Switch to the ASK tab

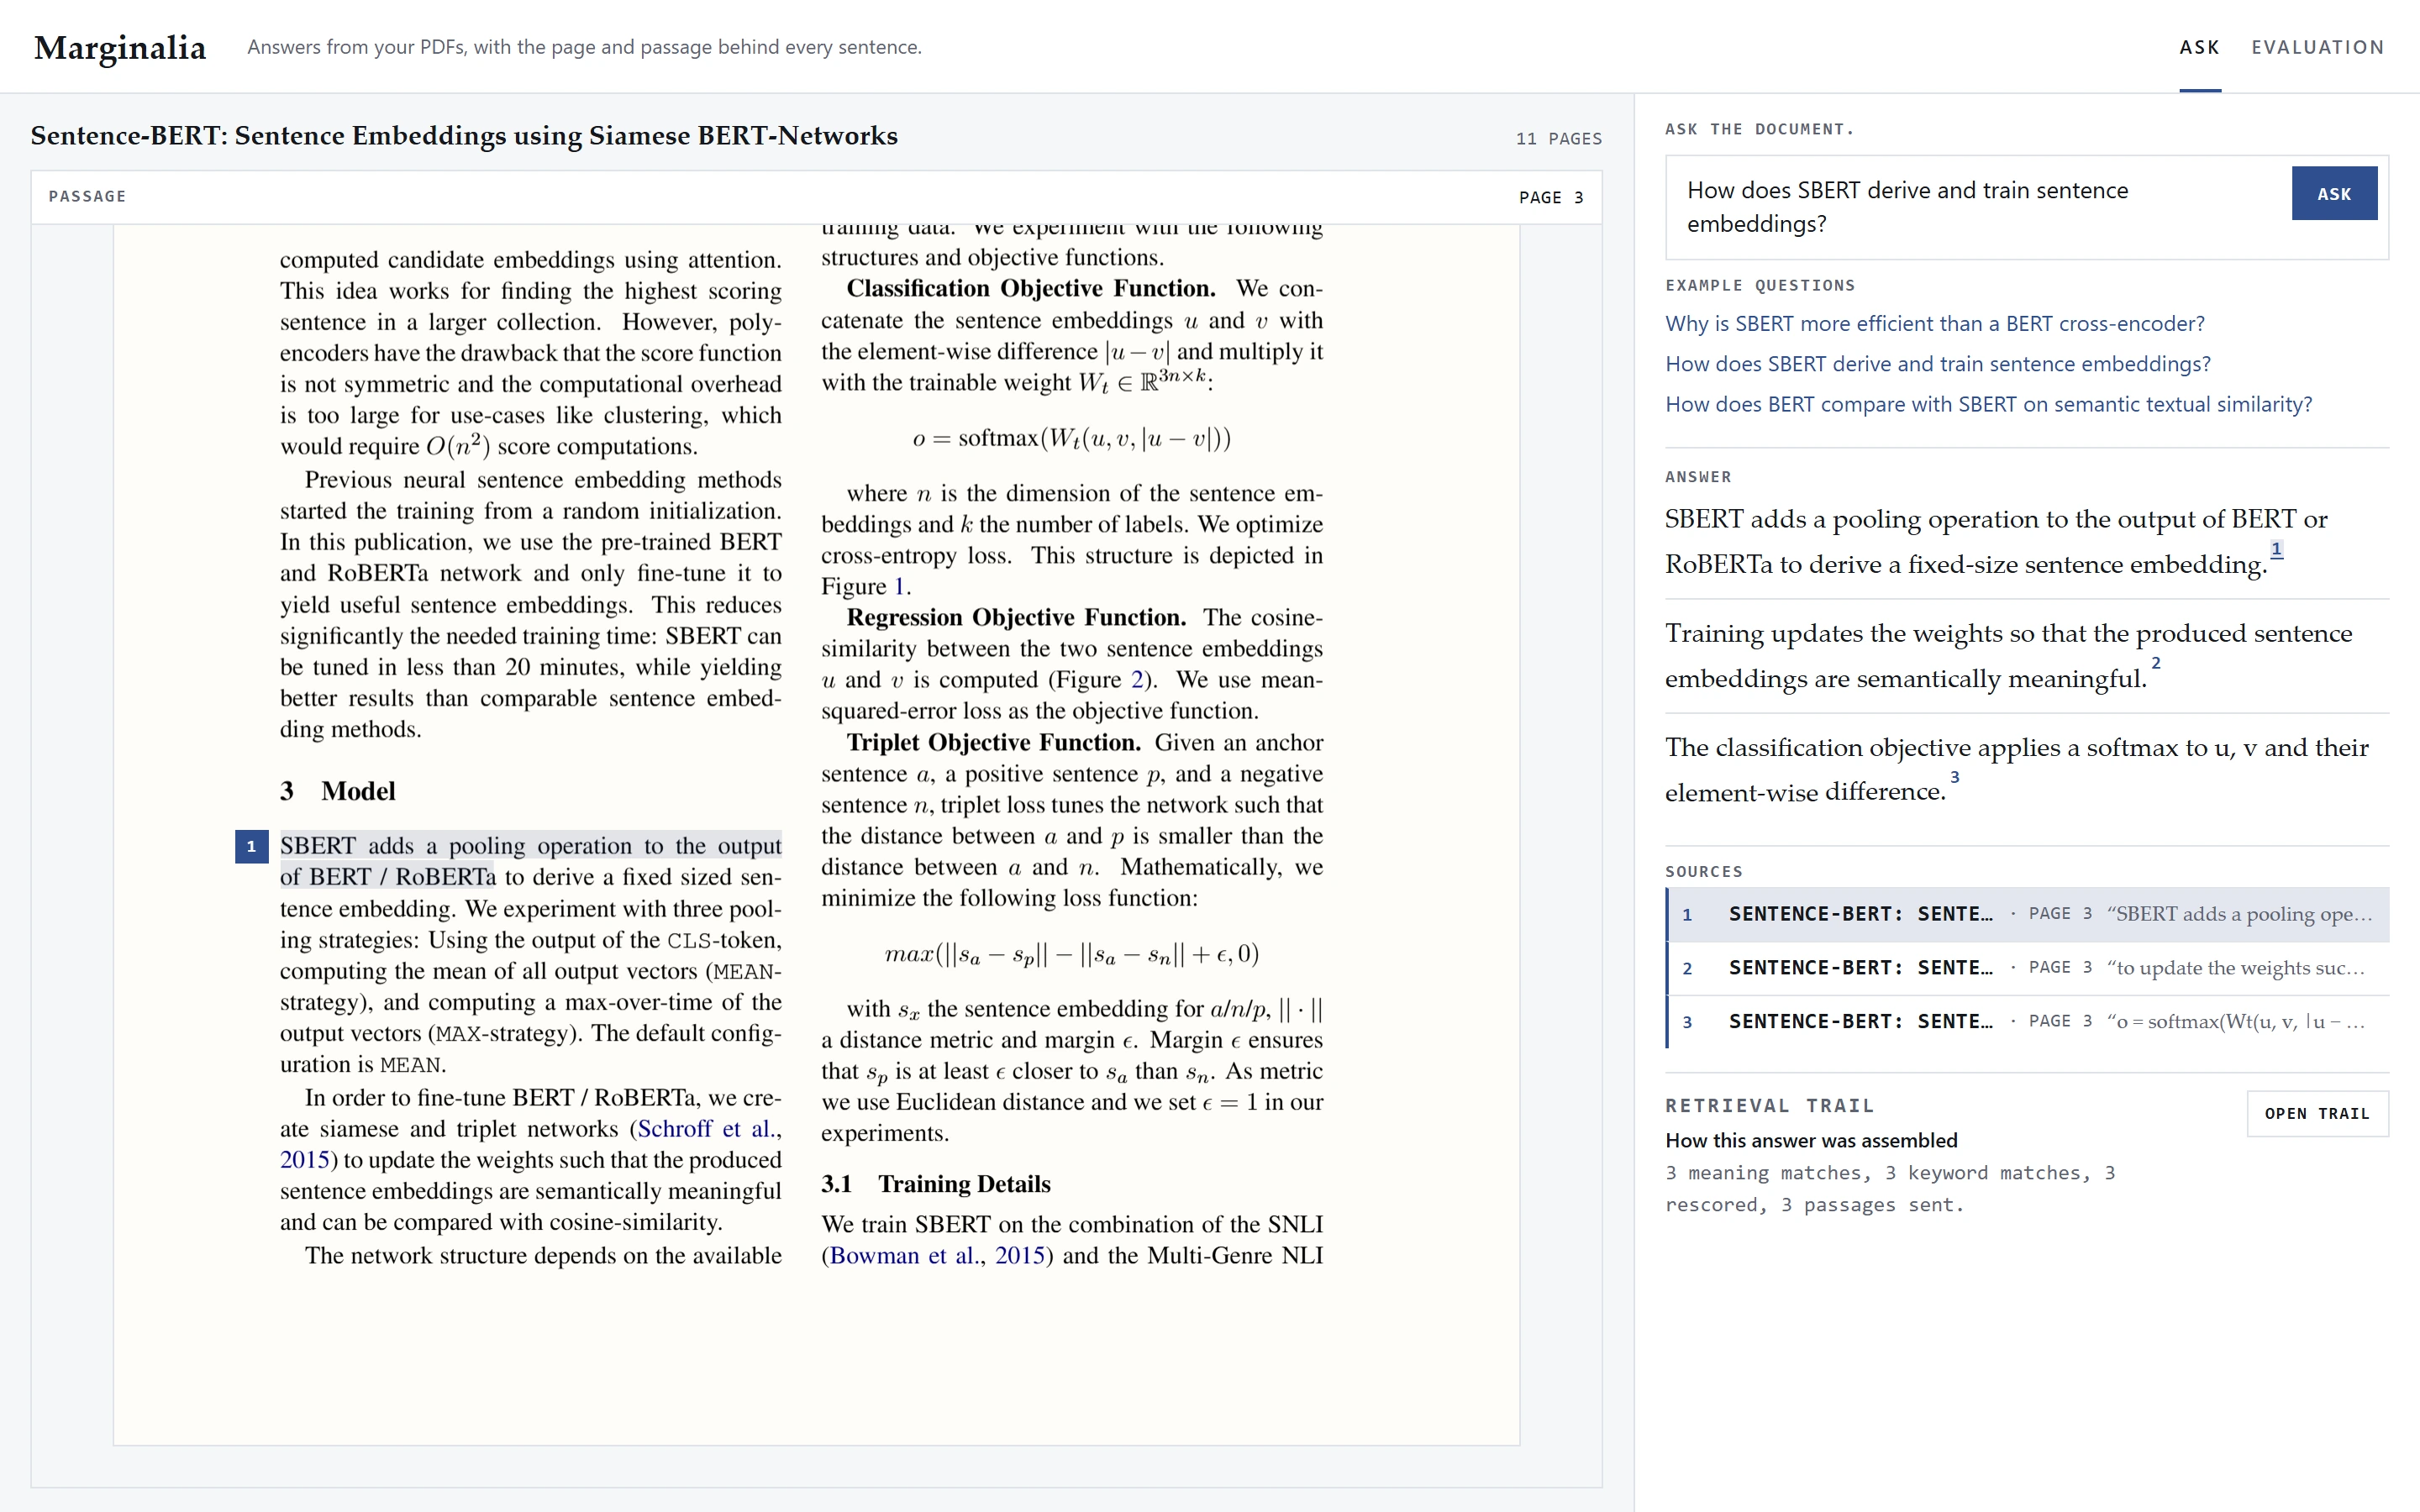(2200, 47)
